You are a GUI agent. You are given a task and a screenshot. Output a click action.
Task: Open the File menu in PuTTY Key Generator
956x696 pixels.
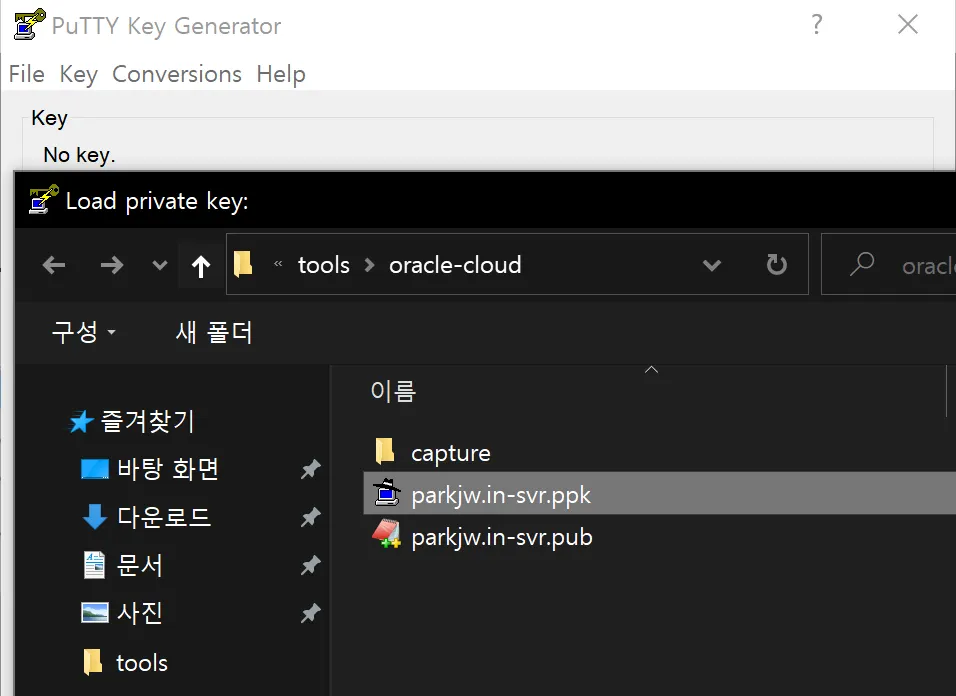pyautogui.click(x=27, y=74)
